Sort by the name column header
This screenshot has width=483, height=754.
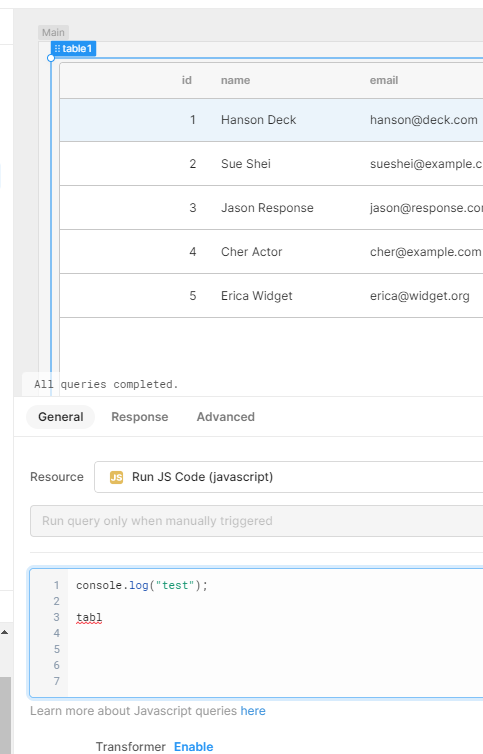[235, 80]
